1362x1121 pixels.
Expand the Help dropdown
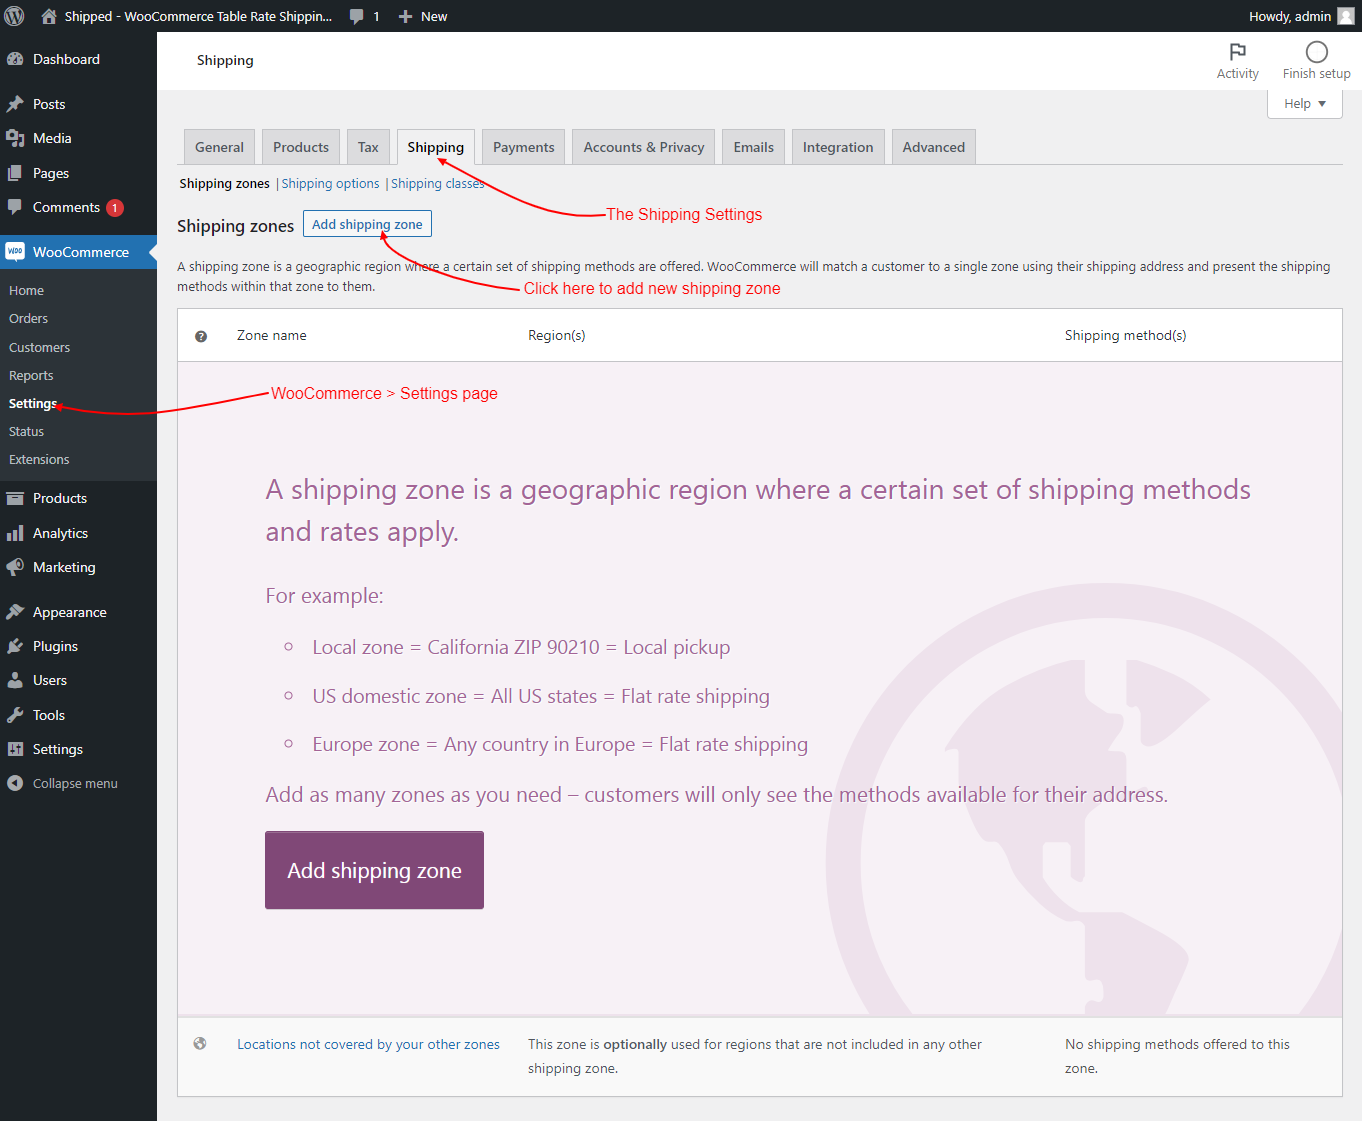(1305, 104)
